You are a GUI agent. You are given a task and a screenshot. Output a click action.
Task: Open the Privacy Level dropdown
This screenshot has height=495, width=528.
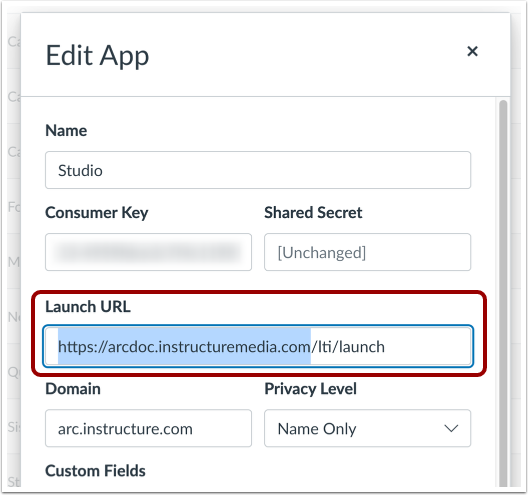click(367, 428)
